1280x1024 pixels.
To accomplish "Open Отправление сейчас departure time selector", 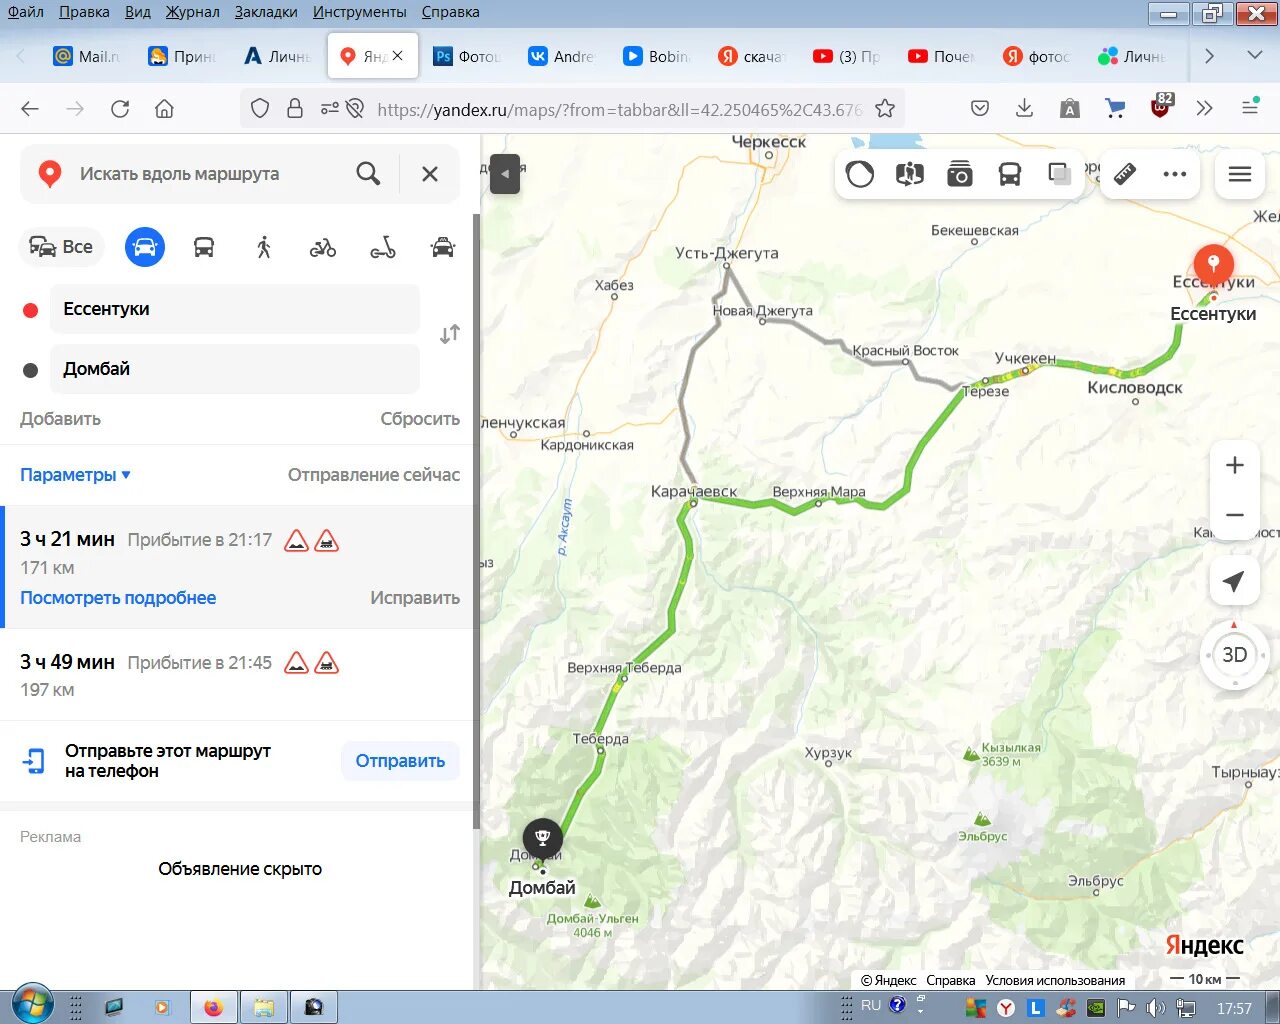I will coord(374,475).
